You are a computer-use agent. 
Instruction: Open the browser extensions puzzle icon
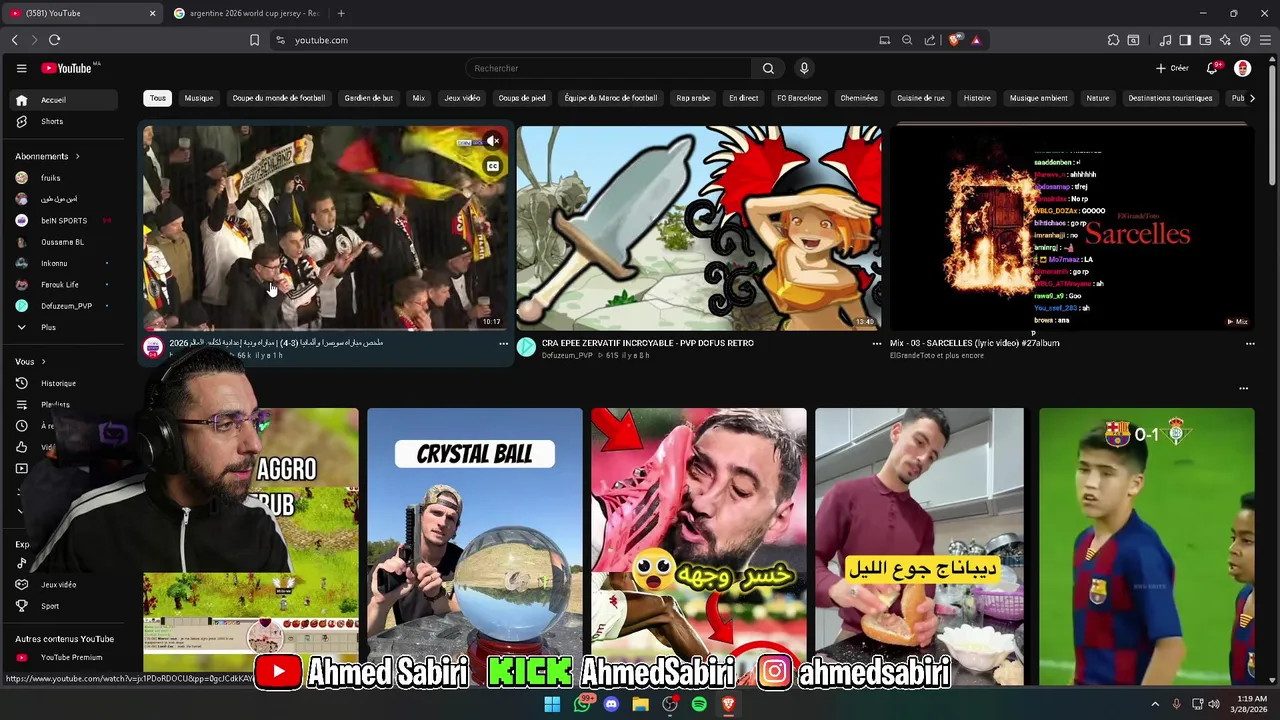(1113, 40)
